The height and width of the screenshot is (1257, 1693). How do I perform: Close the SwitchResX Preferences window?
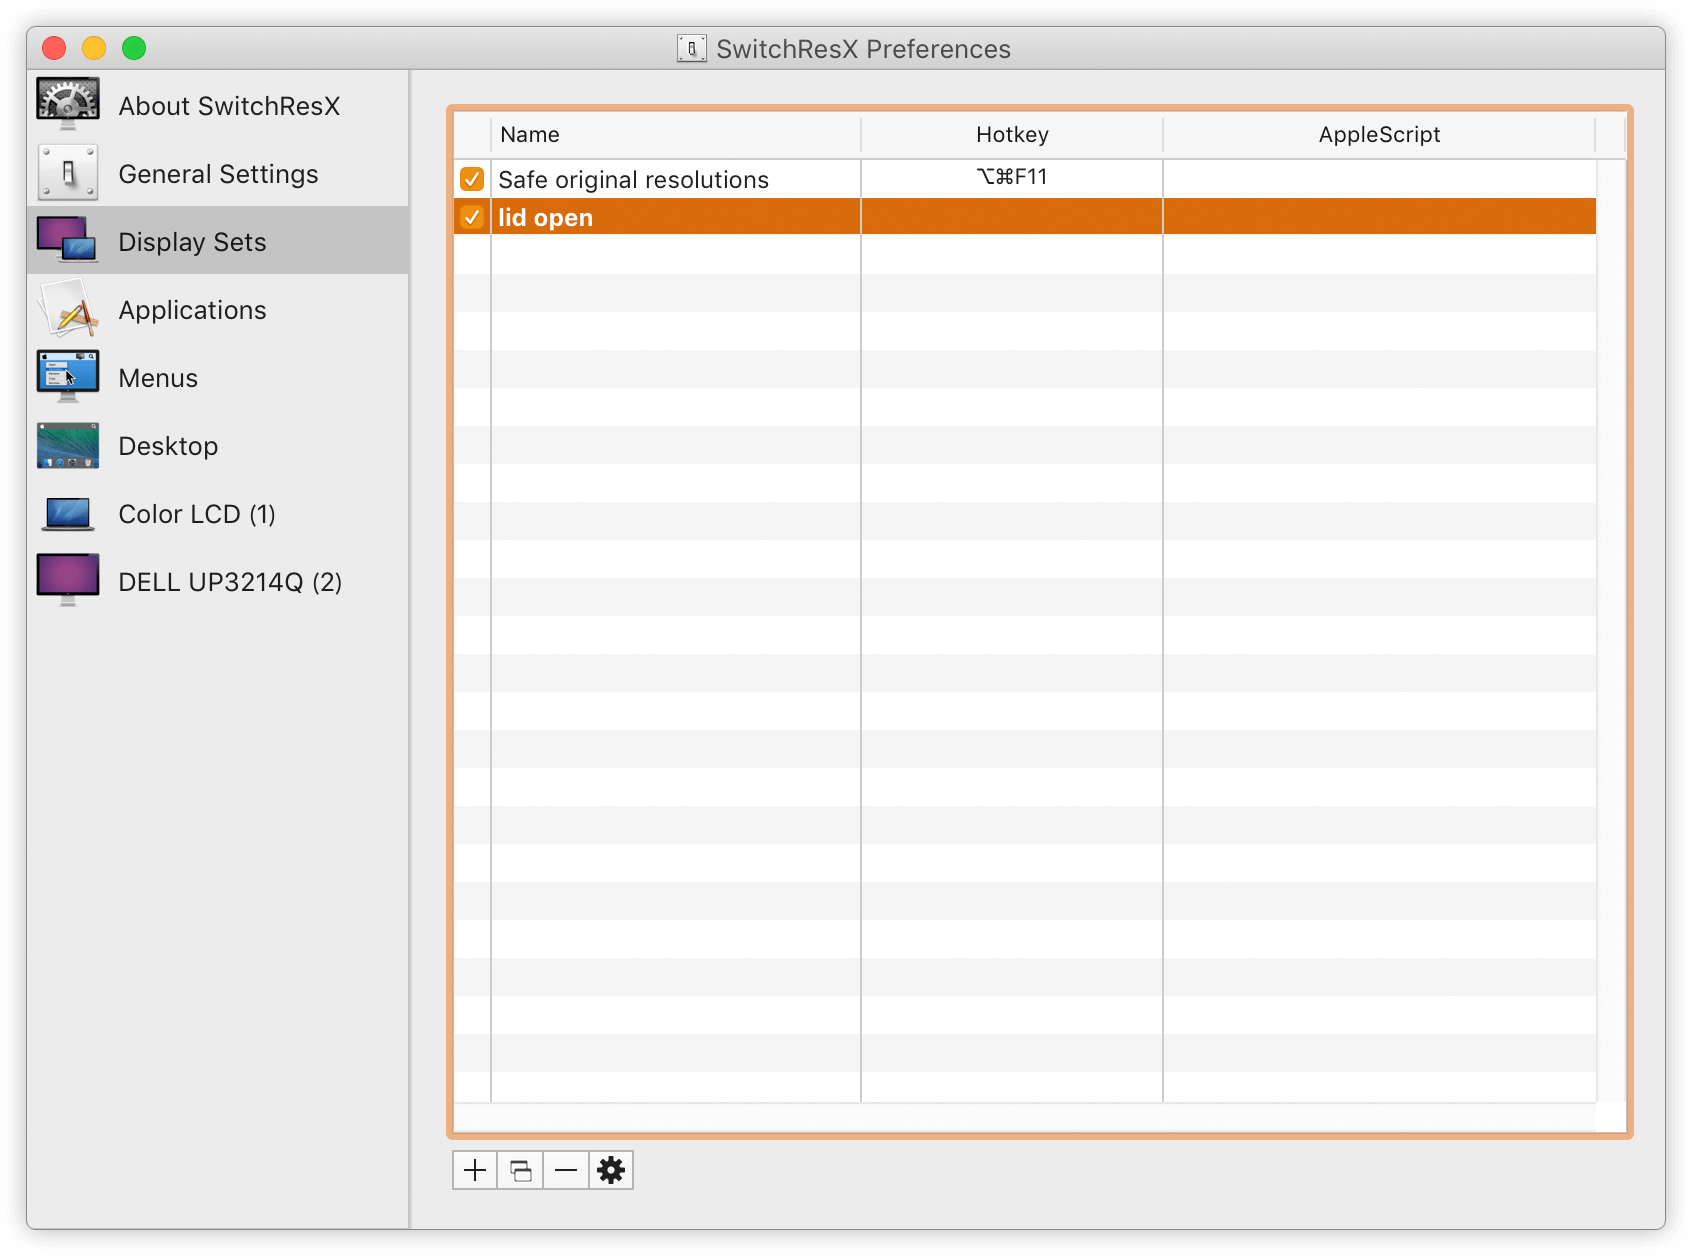pos(54,48)
